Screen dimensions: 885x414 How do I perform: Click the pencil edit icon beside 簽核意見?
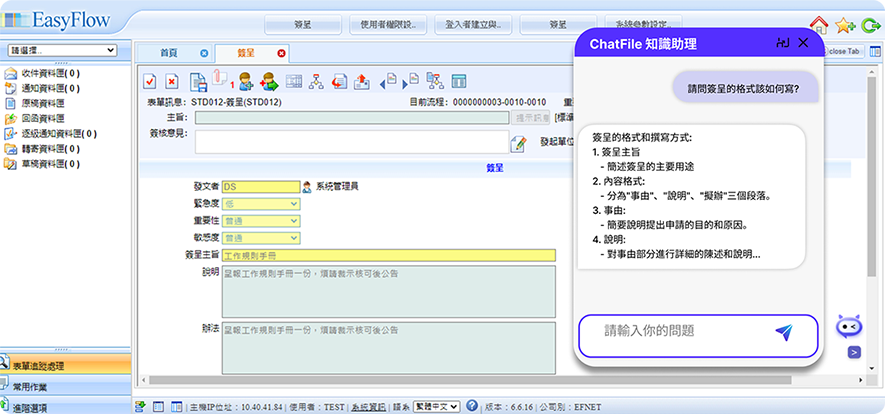point(518,143)
